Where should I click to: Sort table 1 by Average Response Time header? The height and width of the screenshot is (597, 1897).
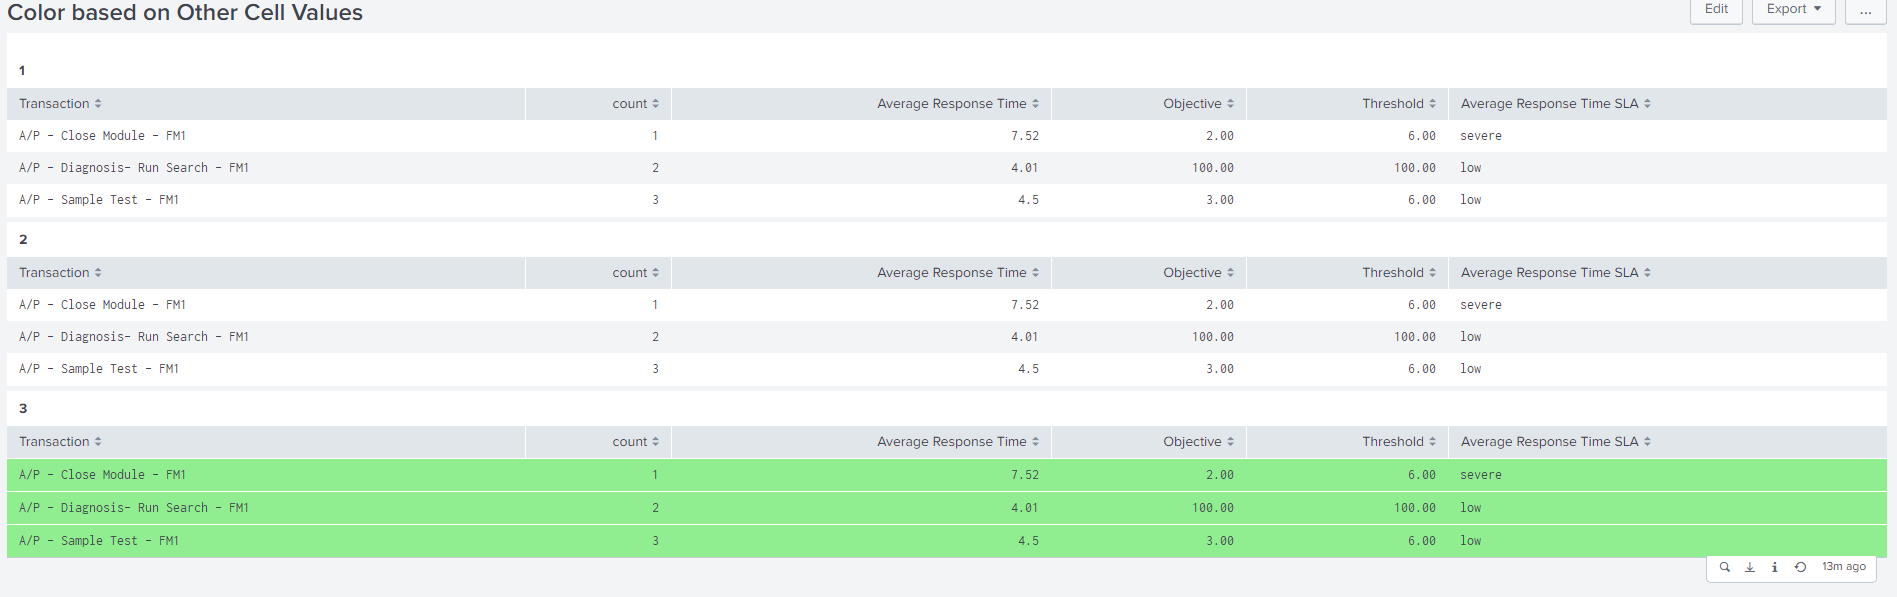tap(951, 104)
